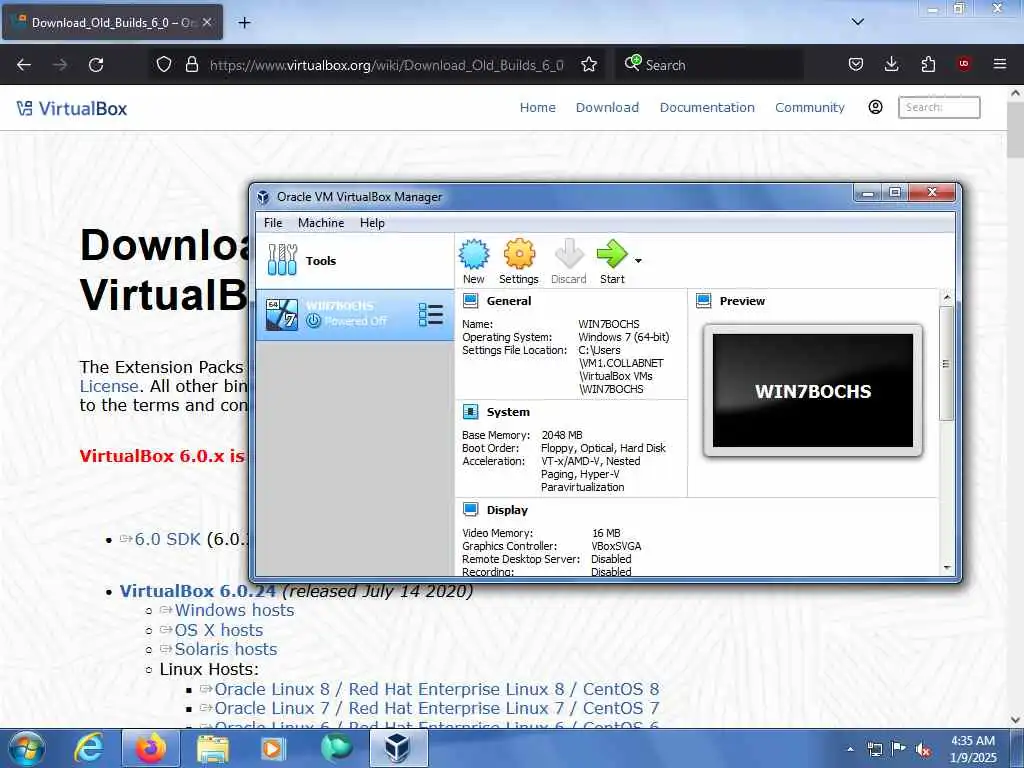Open Firefox Extensions puzzle icon
The width and height of the screenshot is (1024, 768).
[x=928, y=64]
